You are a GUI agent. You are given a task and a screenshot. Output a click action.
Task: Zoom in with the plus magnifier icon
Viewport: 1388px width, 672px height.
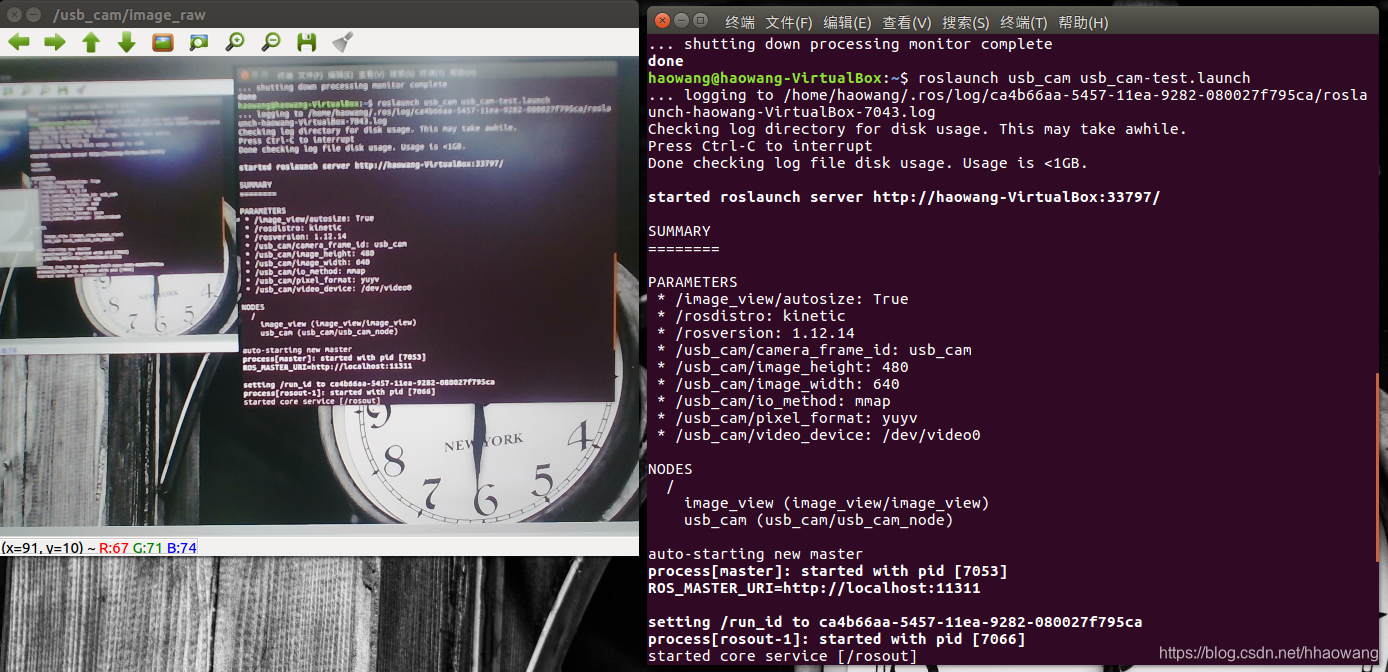[x=234, y=42]
